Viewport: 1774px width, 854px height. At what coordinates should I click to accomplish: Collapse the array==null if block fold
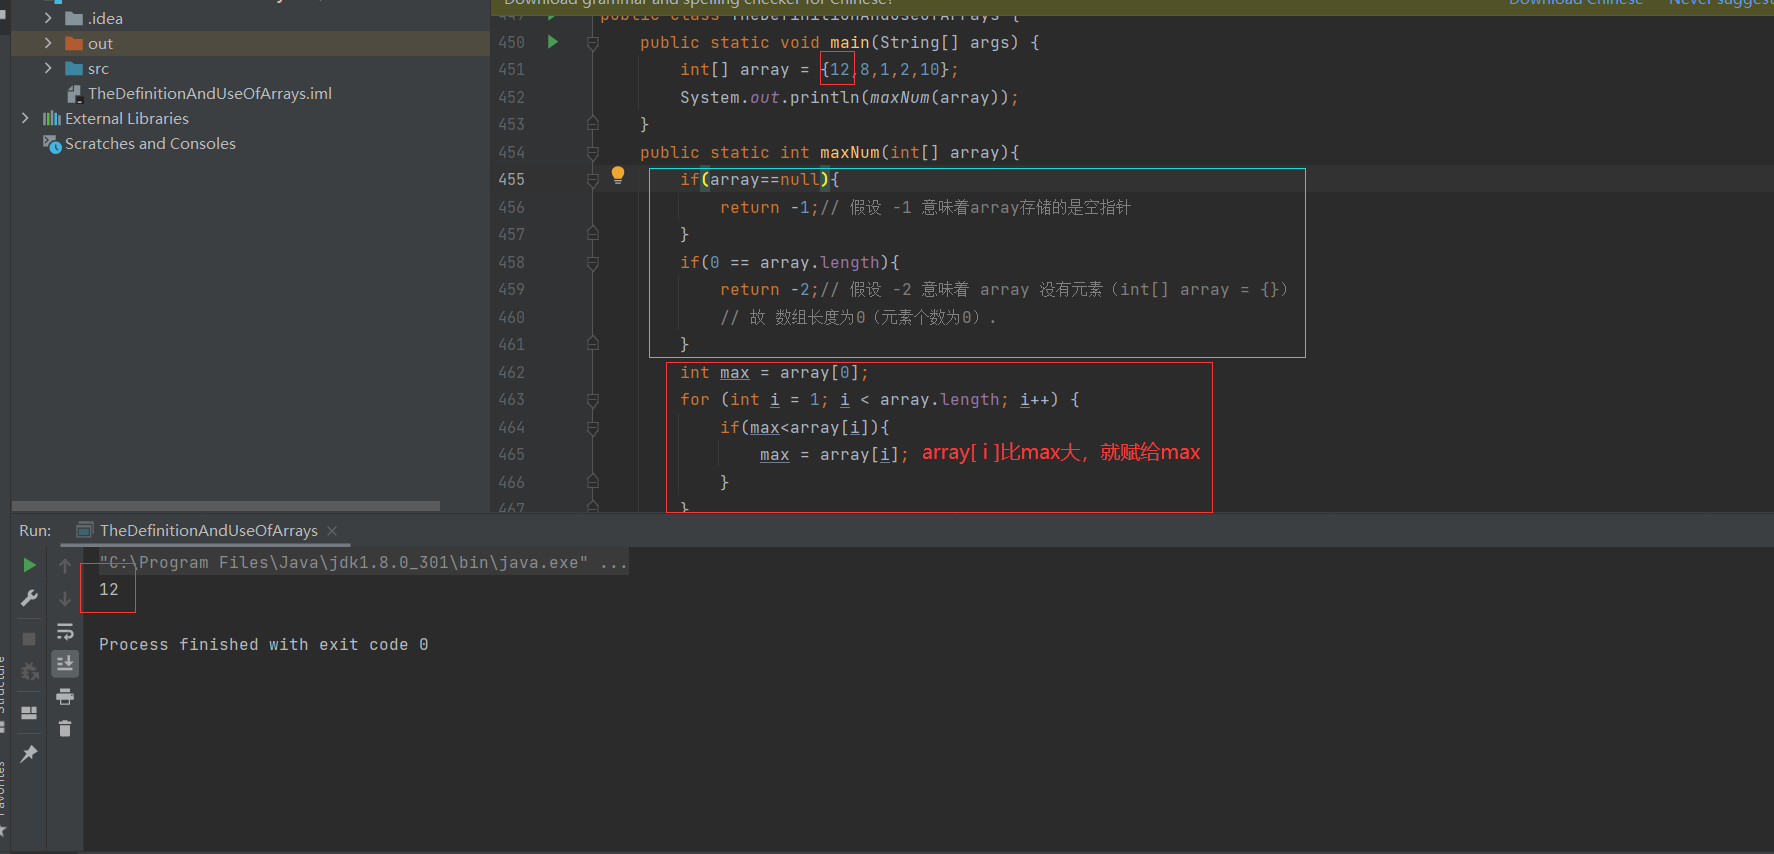(592, 180)
